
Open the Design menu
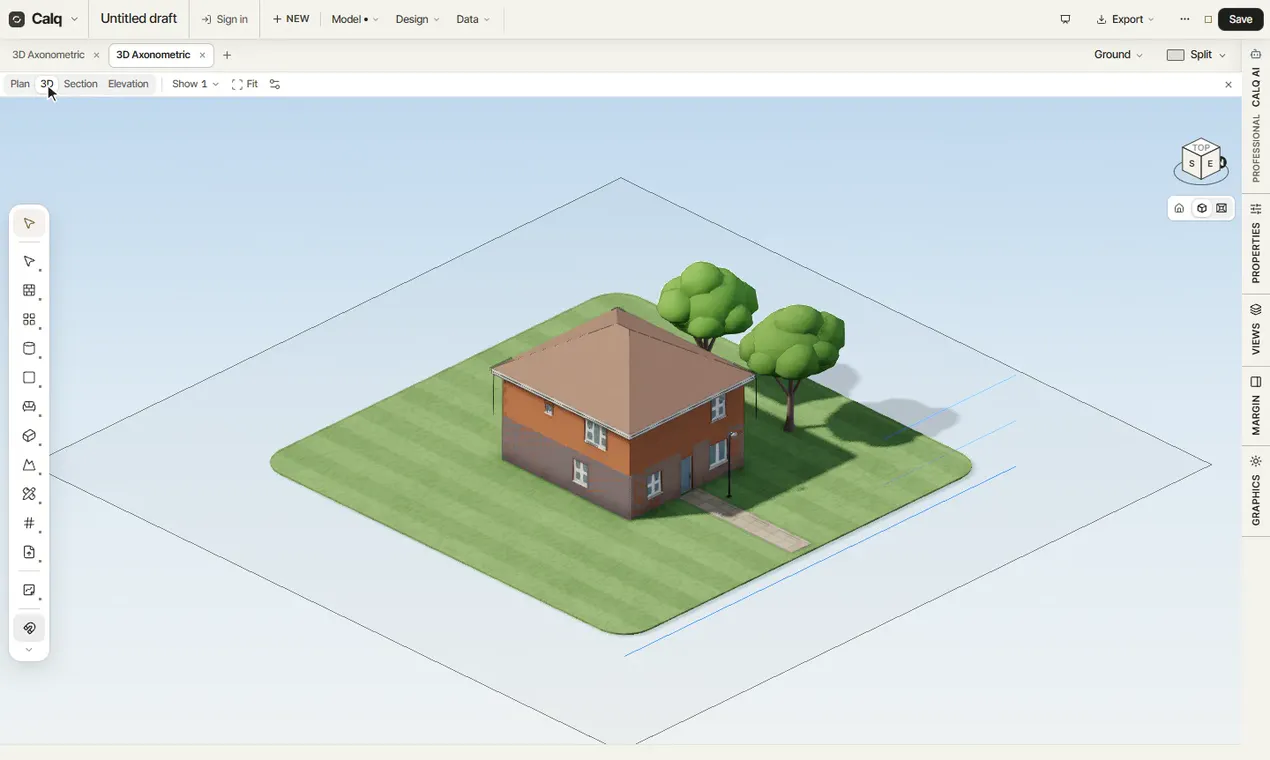(x=417, y=19)
